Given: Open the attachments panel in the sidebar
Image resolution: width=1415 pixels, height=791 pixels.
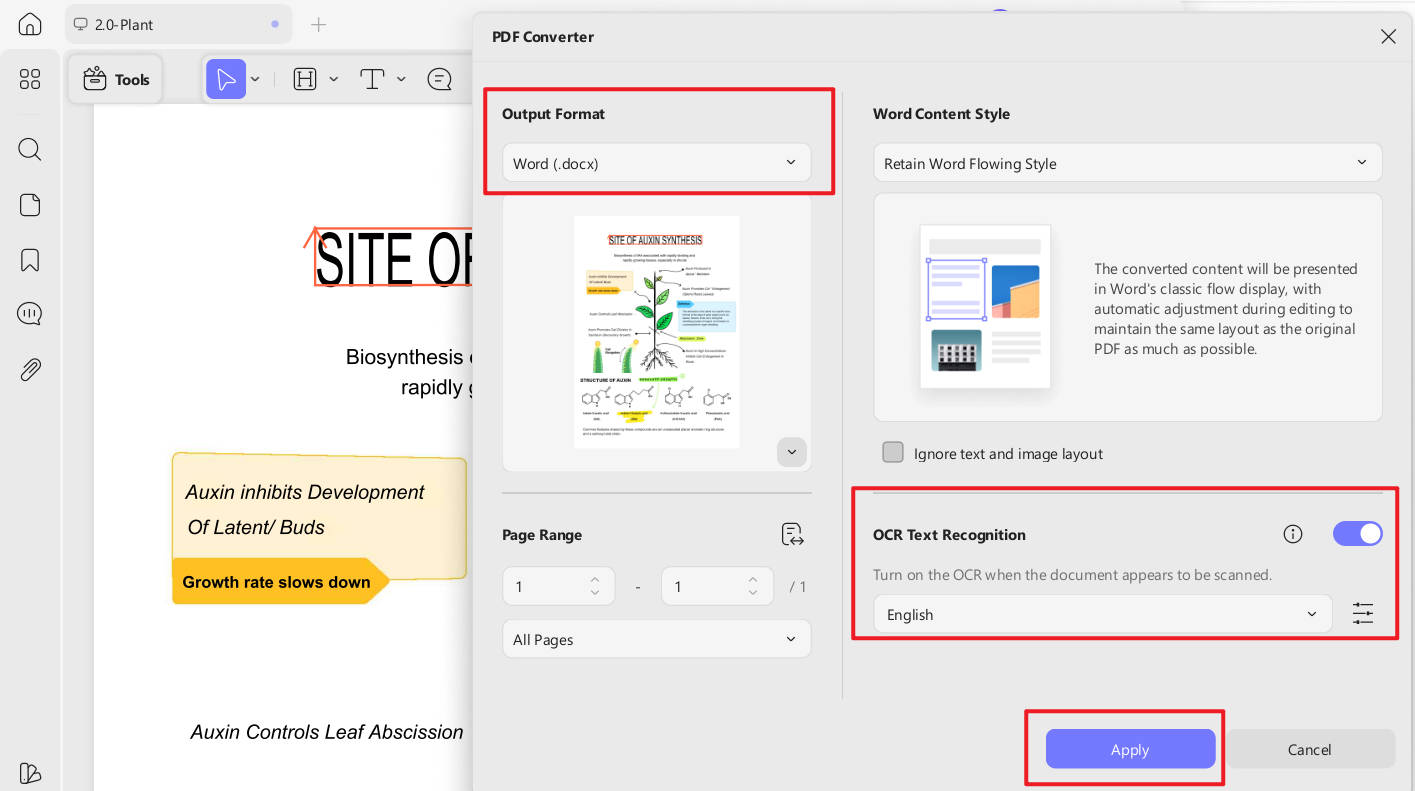Looking at the screenshot, I should 30,369.
